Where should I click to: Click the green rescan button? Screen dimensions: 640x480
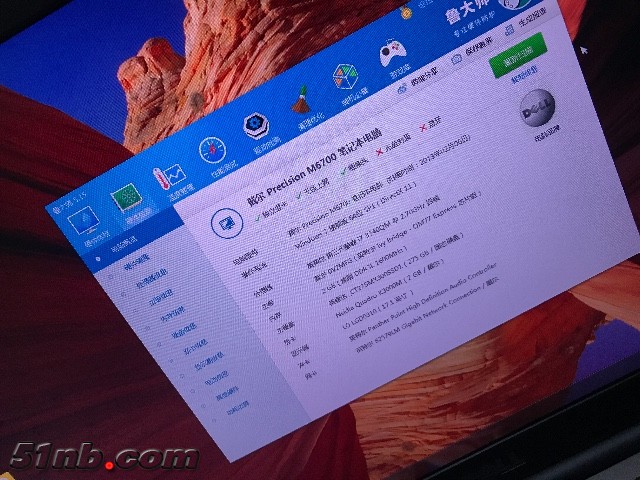pos(518,55)
